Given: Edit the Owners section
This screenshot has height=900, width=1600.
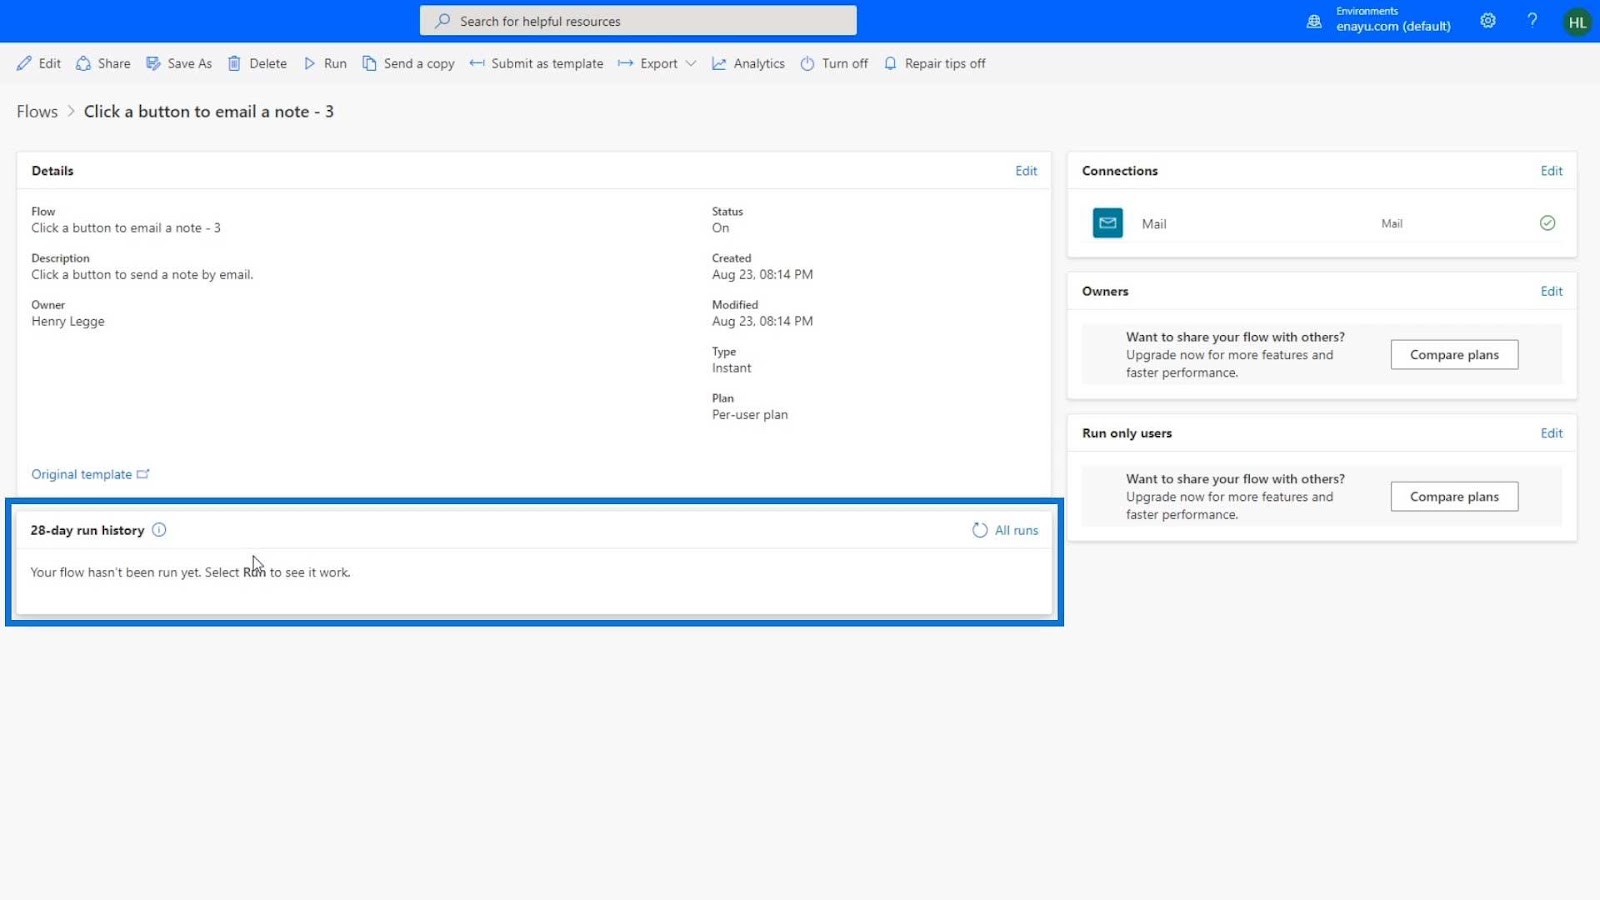Looking at the screenshot, I should [x=1551, y=291].
